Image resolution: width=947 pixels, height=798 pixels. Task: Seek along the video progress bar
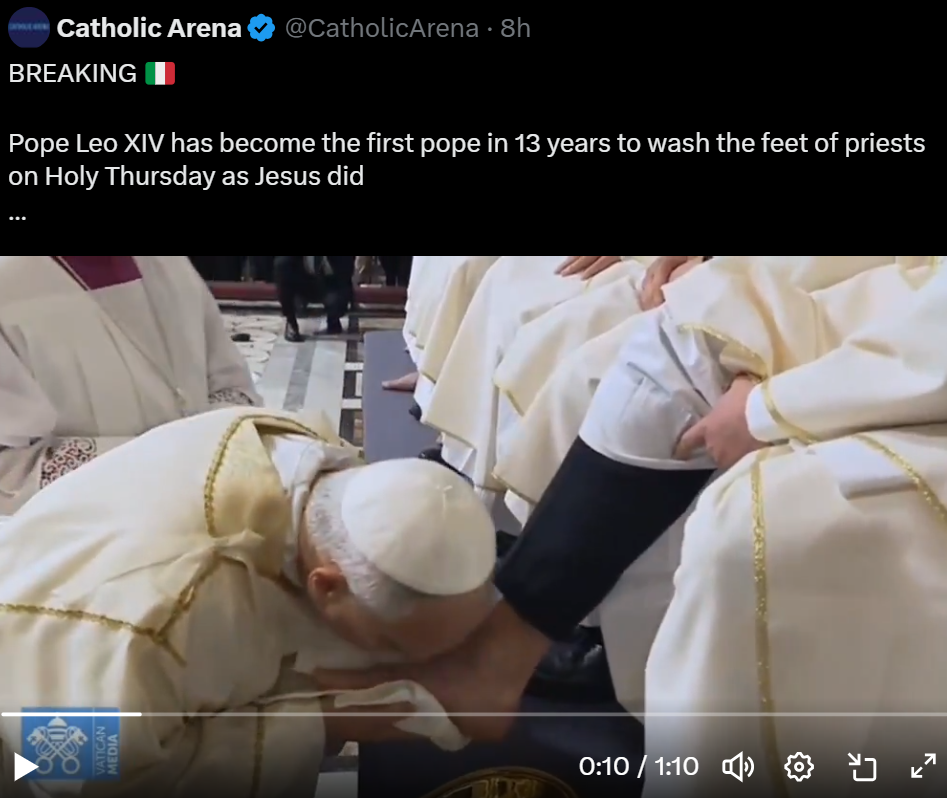click(x=474, y=714)
